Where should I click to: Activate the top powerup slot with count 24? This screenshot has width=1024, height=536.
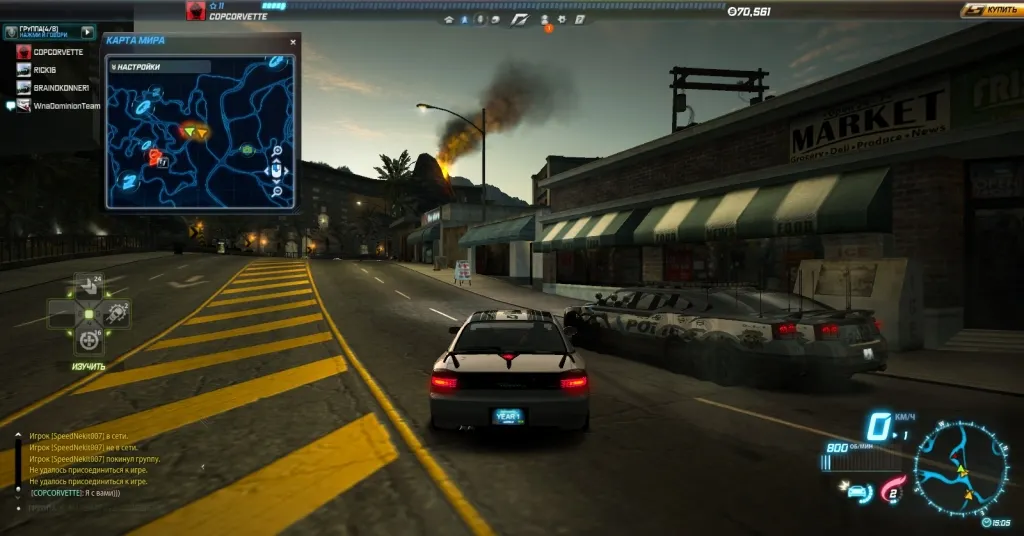[88, 285]
